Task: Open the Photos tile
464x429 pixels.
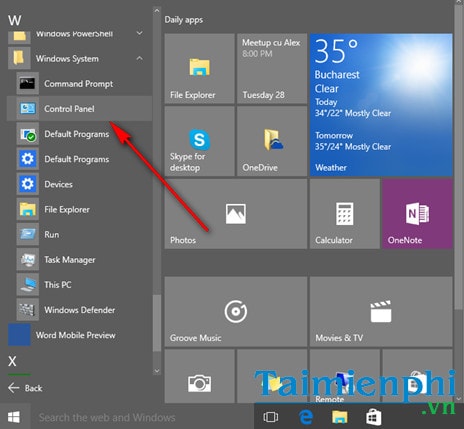Action: point(236,214)
